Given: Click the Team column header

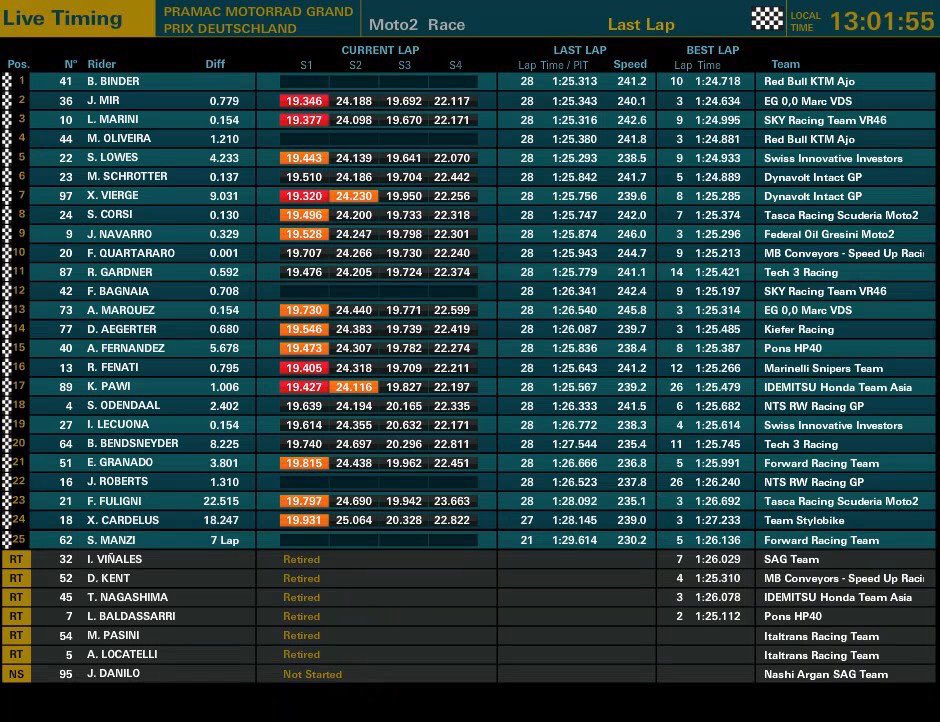Looking at the screenshot, I should [785, 64].
